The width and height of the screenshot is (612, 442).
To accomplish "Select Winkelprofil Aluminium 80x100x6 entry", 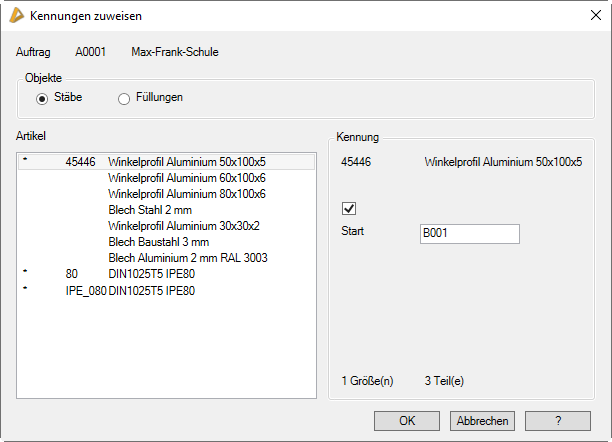I will [x=187, y=193].
